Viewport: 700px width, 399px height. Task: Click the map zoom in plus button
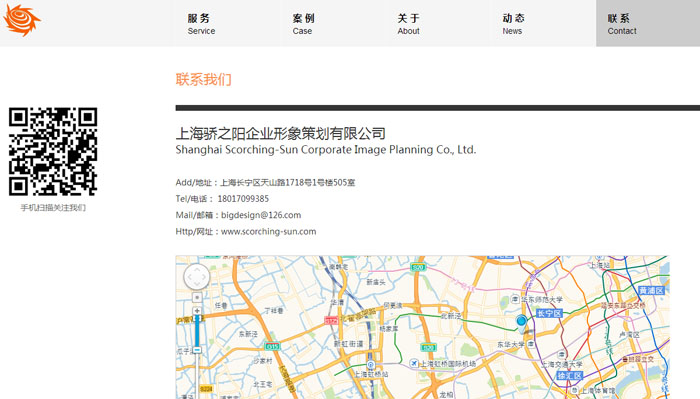pyautogui.click(x=197, y=310)
